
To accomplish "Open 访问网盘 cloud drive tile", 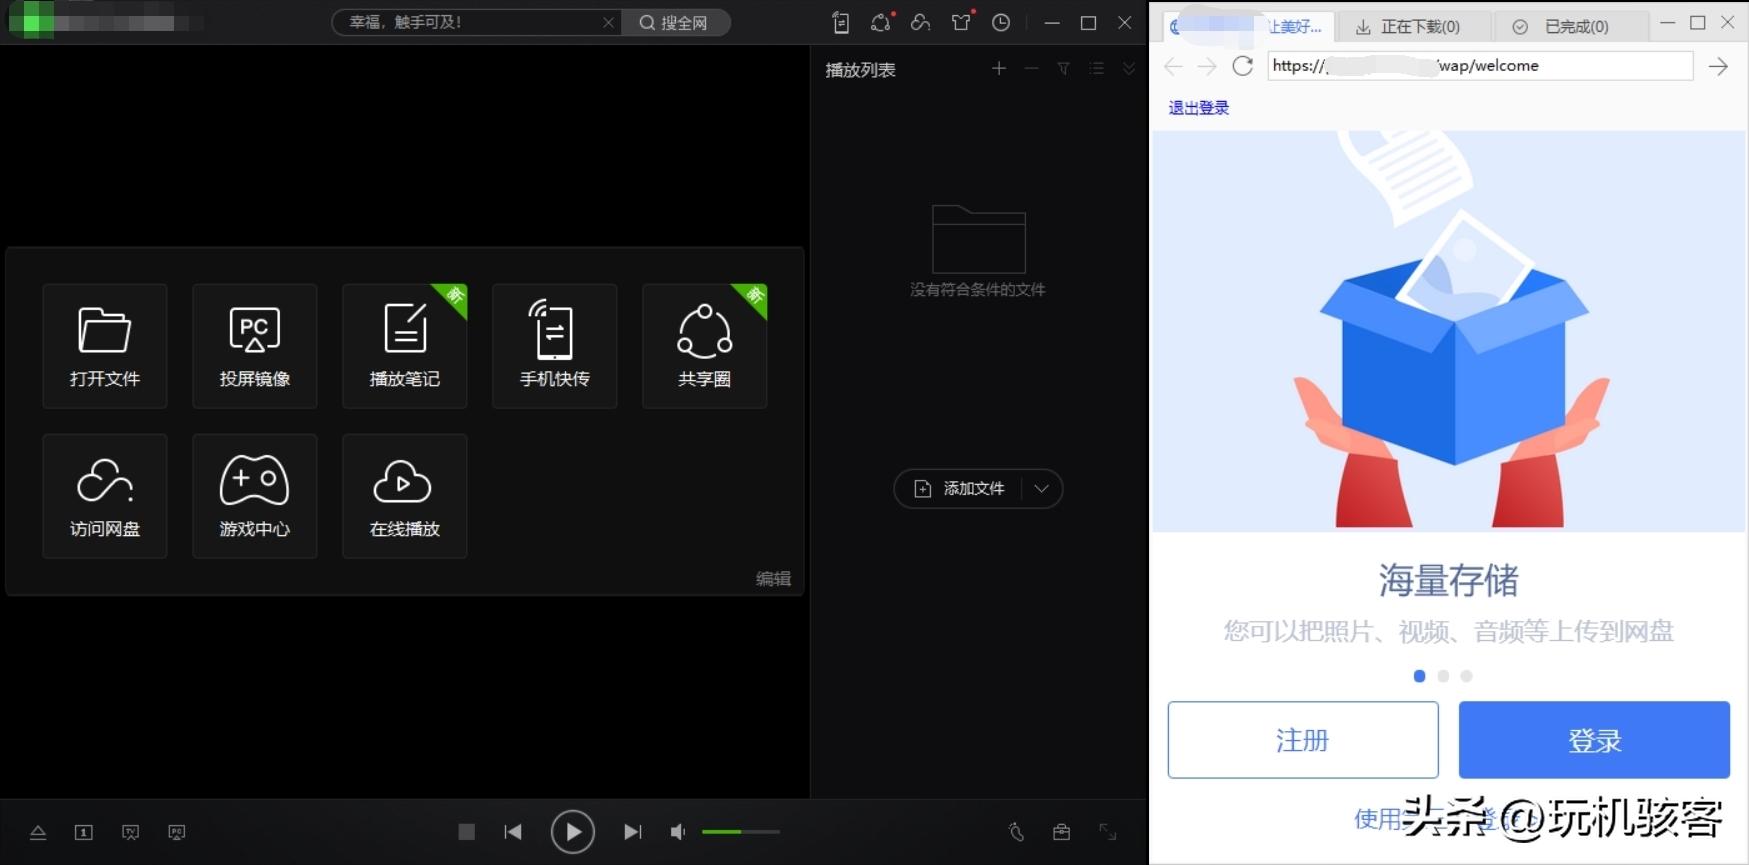I will 105,496.
